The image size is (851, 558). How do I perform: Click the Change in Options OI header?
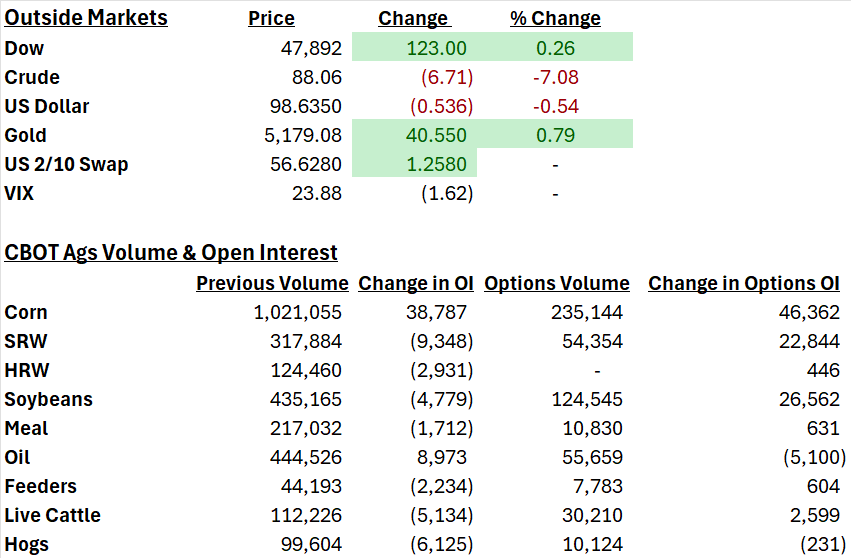tap(744, 283)
